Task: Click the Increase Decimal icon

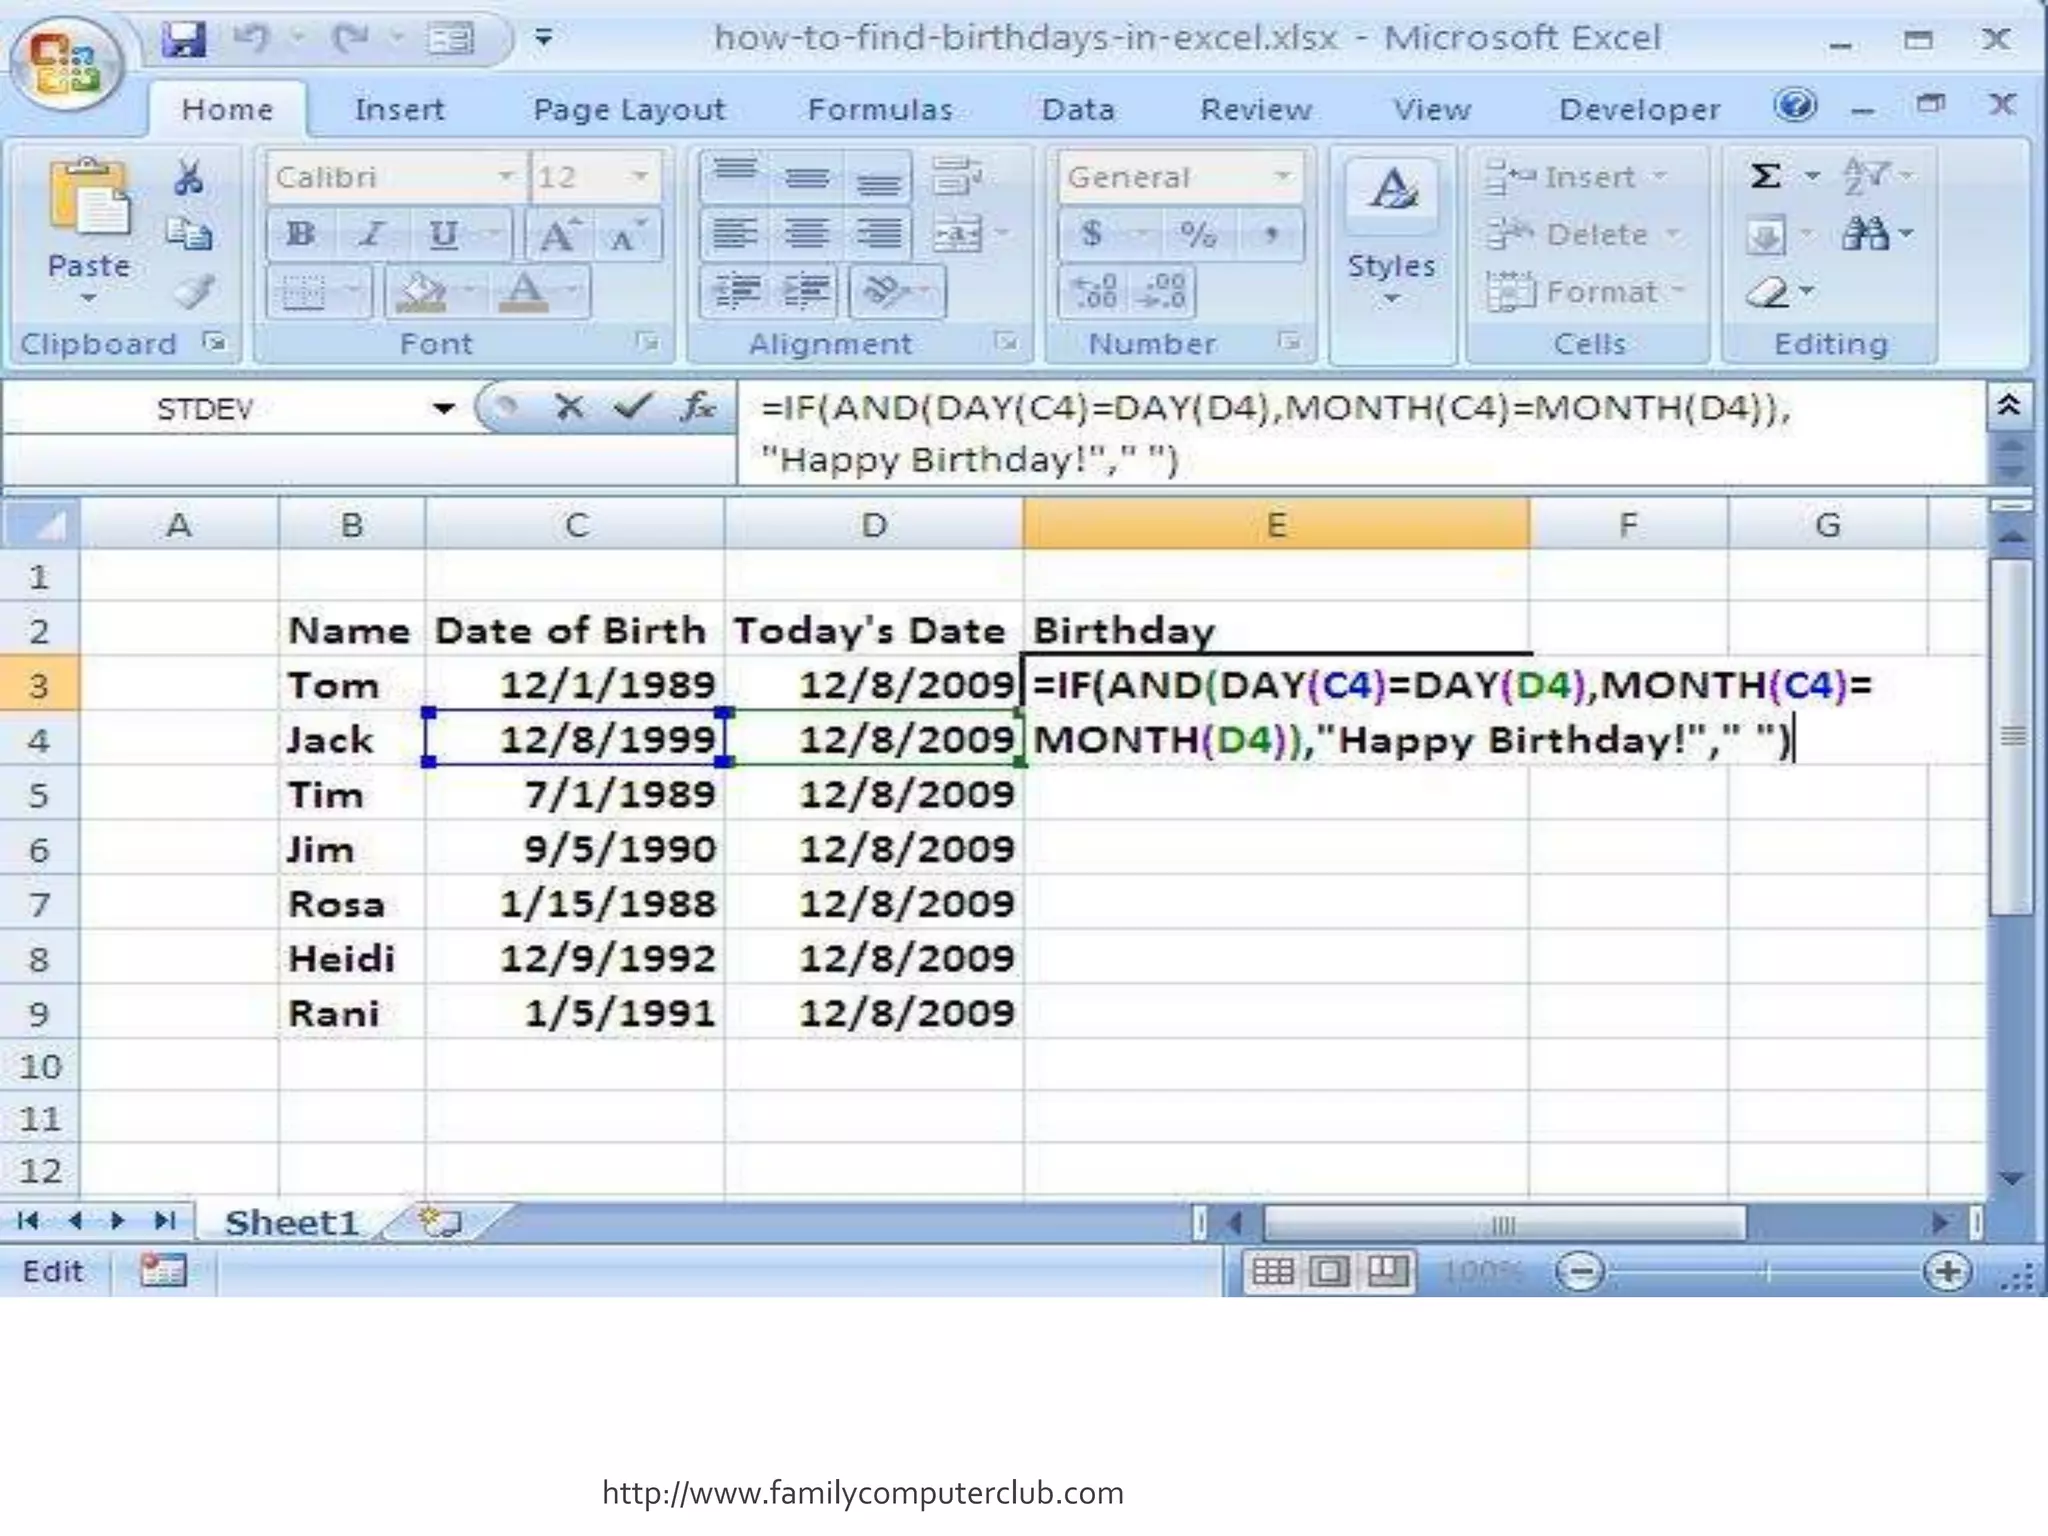Action: (x=1094, y=291)
